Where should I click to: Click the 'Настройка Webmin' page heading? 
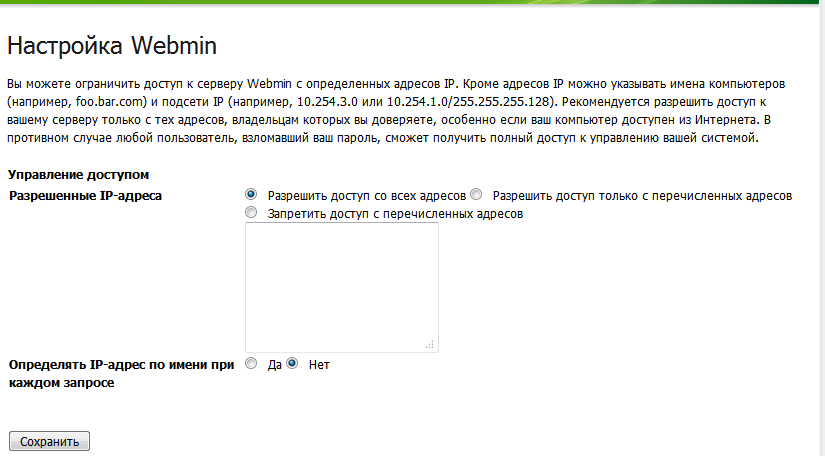pos(112,46)
